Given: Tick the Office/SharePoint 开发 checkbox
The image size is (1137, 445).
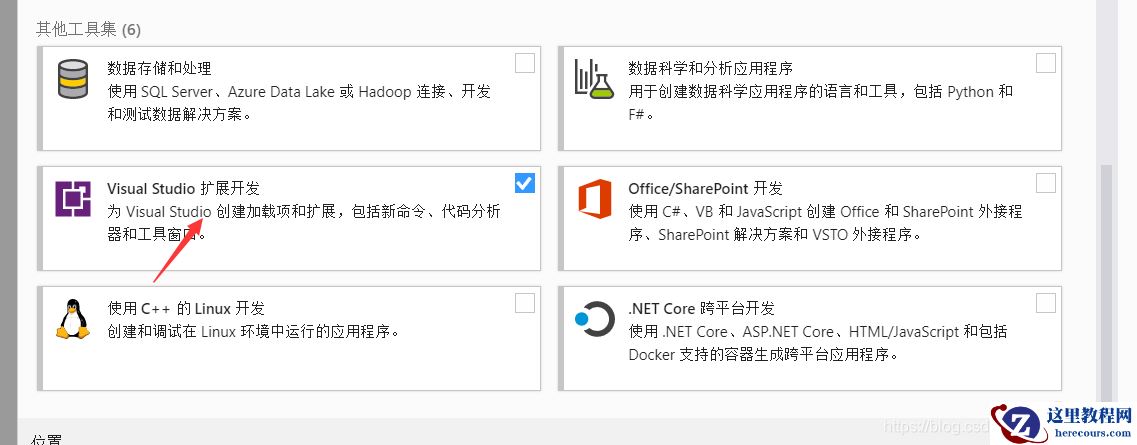Looking at the screenshot, I should point(1045,183).
